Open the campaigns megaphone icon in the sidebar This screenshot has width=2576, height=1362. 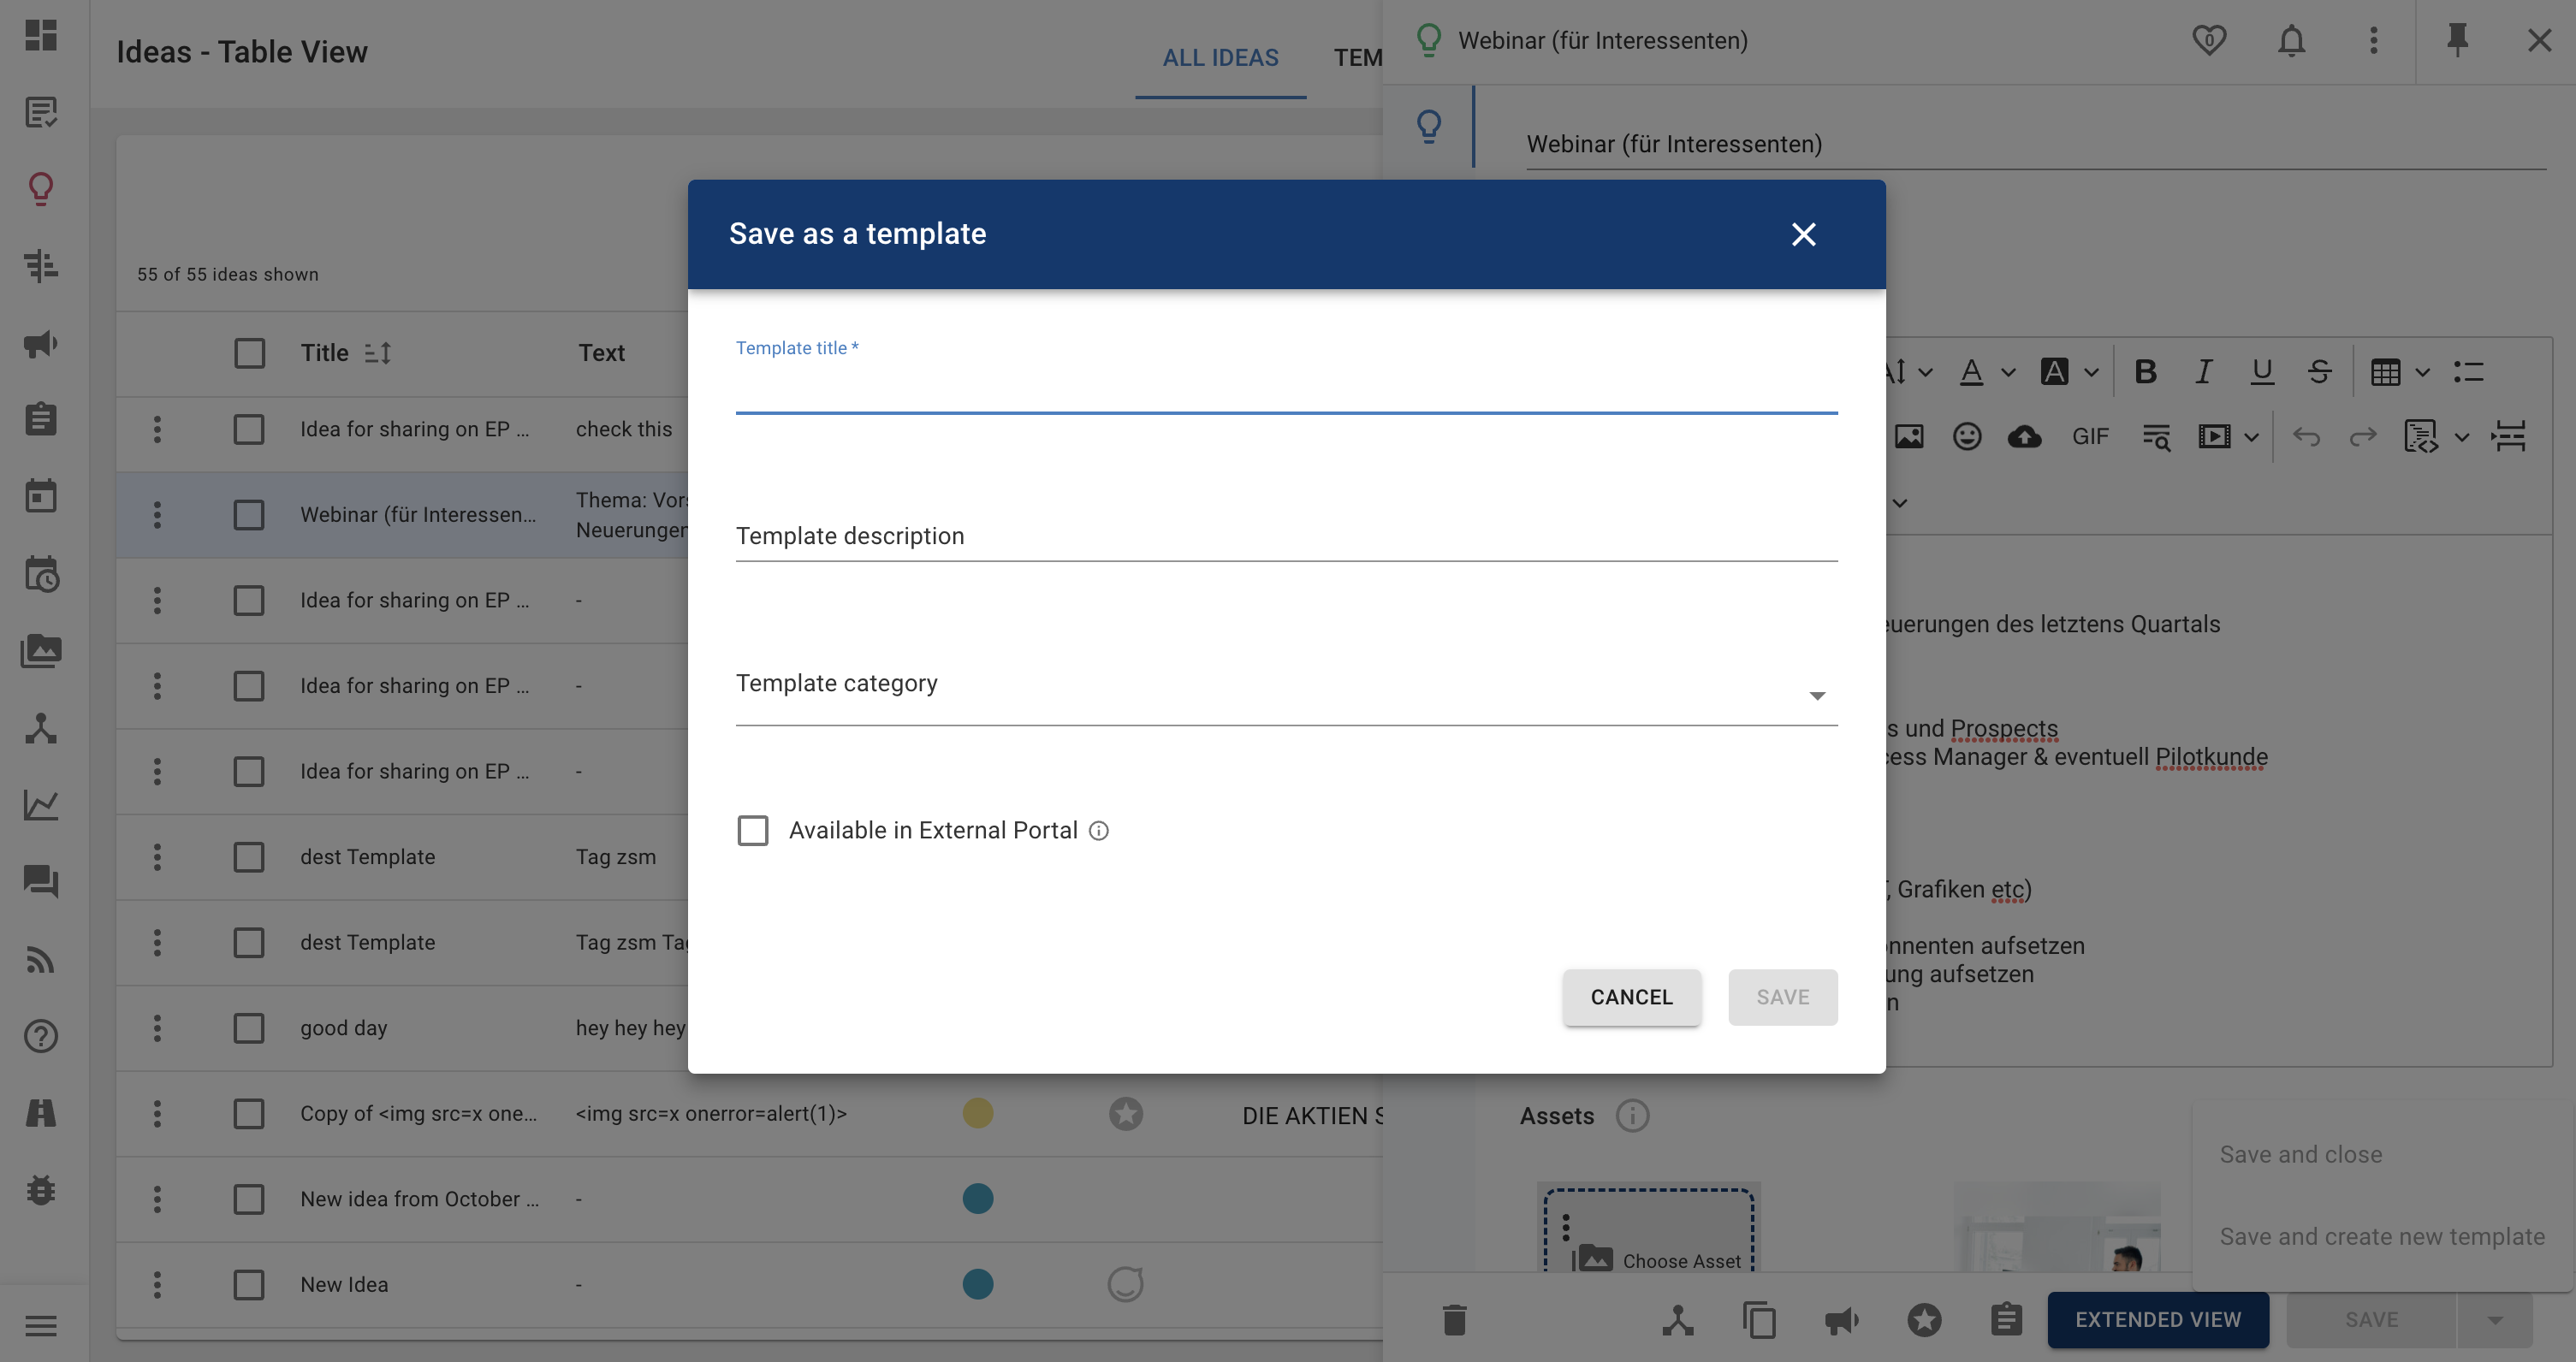(x=41, y=344)
